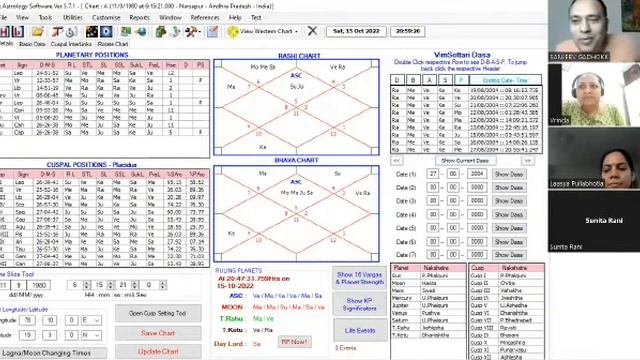Open latitude N direction dropdown
Viewport: 640px width, 360px height.
97,335
